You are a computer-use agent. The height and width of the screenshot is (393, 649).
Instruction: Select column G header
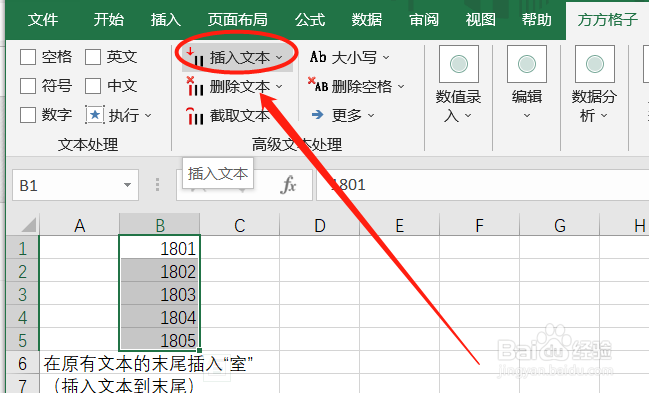pyautogui.click(x=560, y=225)
